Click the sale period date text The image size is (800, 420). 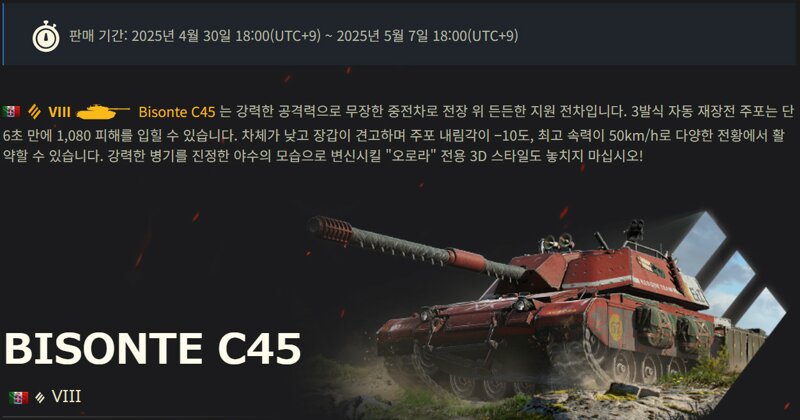coord(293,36)
